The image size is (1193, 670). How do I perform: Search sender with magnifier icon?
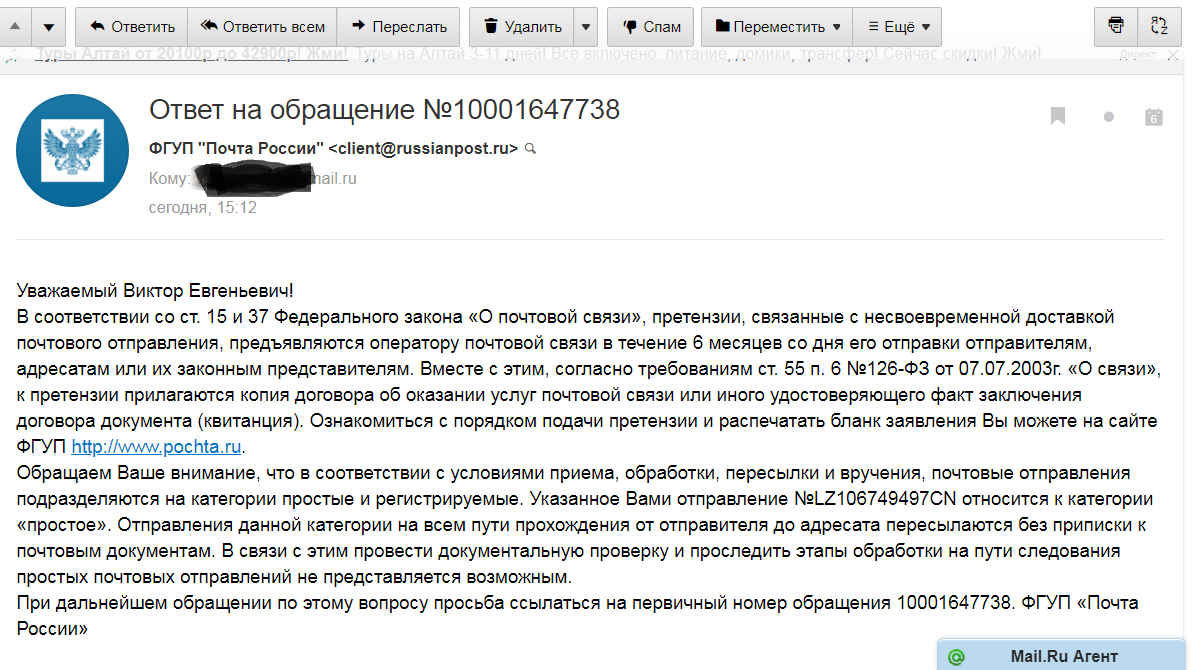pos(530,149)
